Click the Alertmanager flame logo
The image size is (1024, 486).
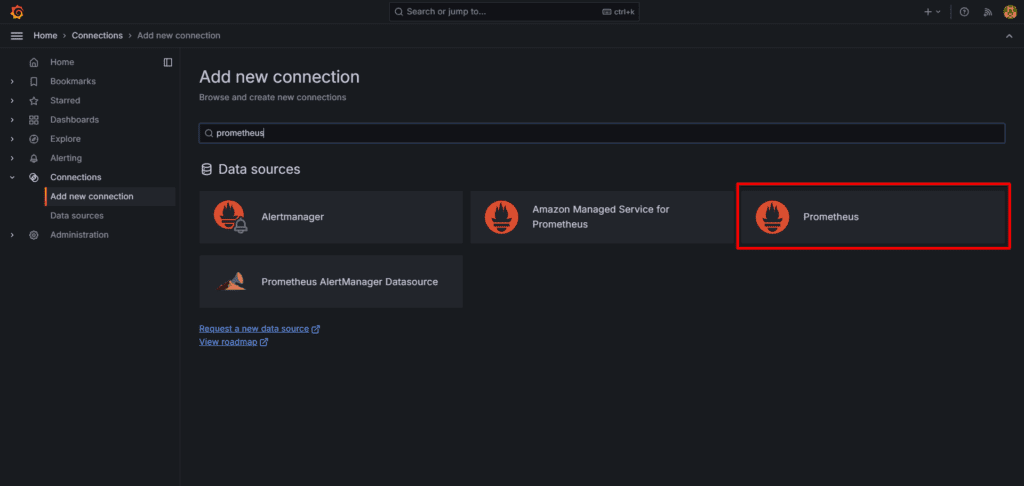click(231, 218)
